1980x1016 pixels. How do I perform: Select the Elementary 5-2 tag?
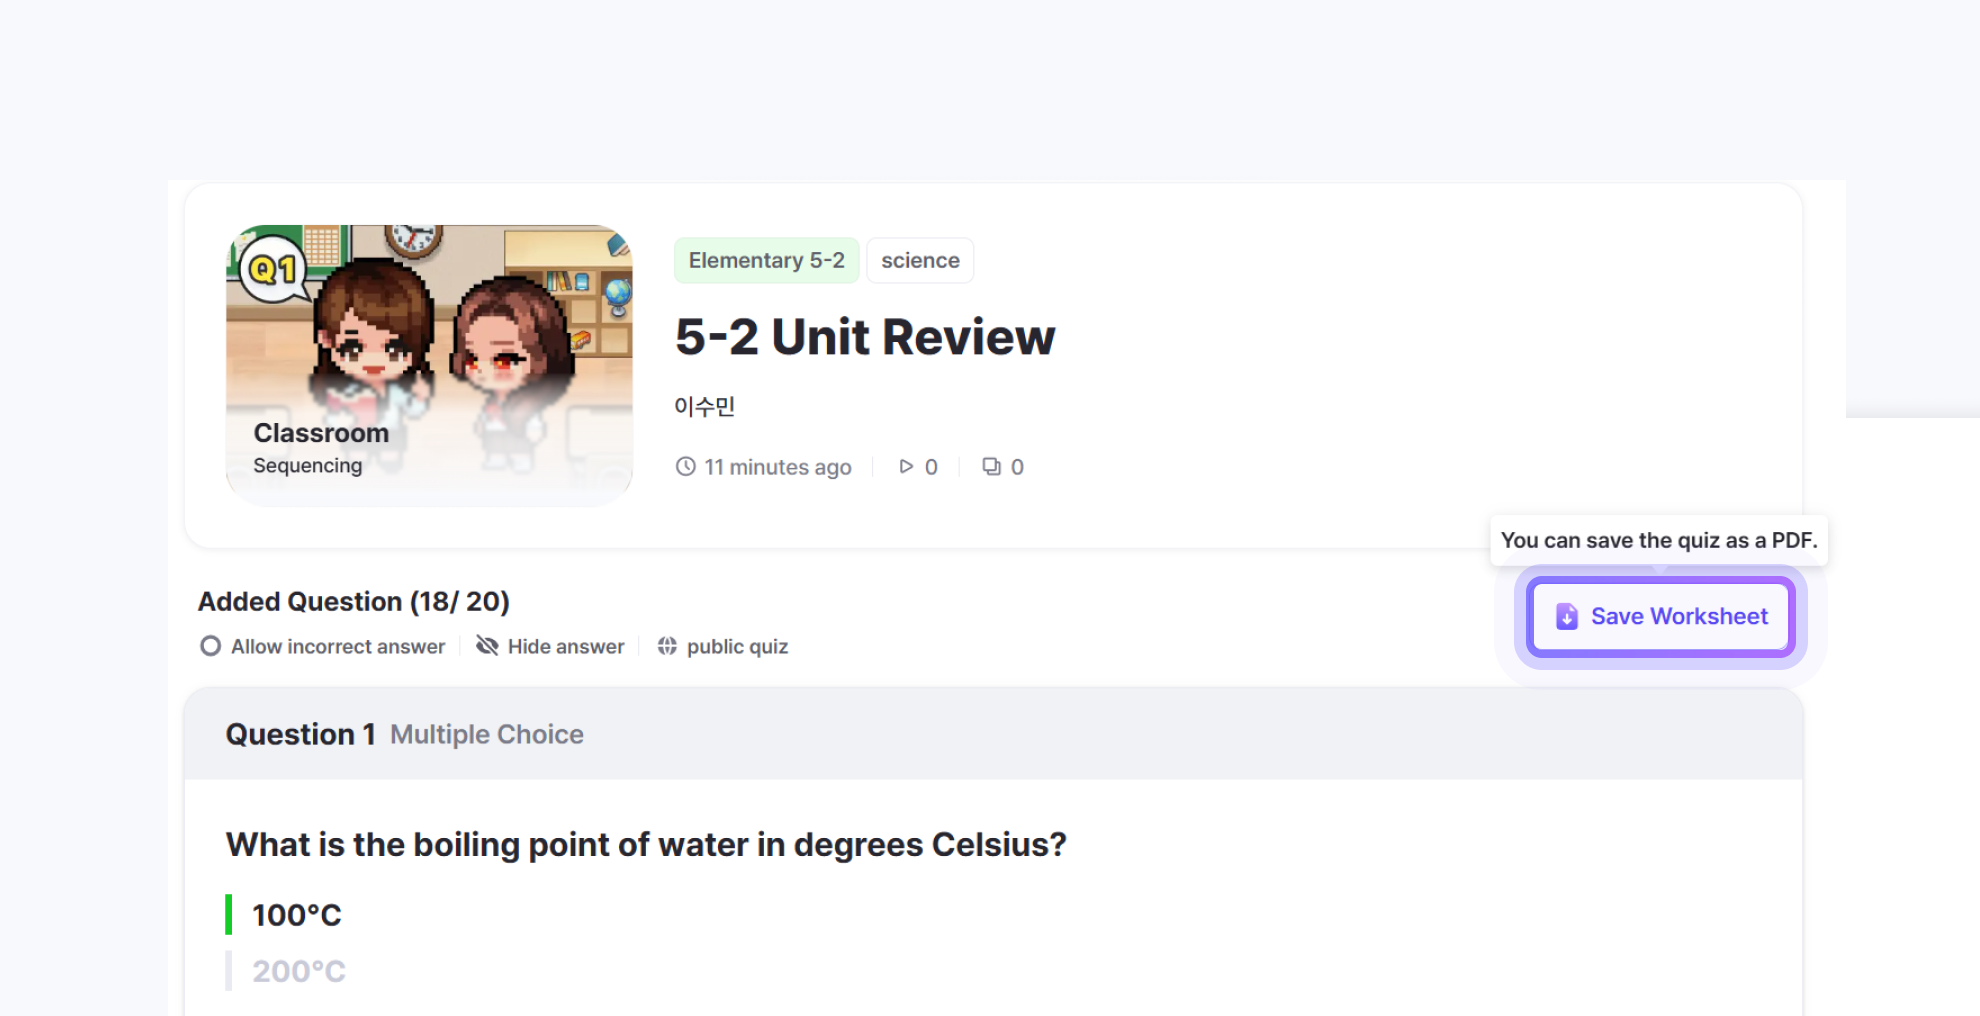pyautogui.click(x=766, y=261)
